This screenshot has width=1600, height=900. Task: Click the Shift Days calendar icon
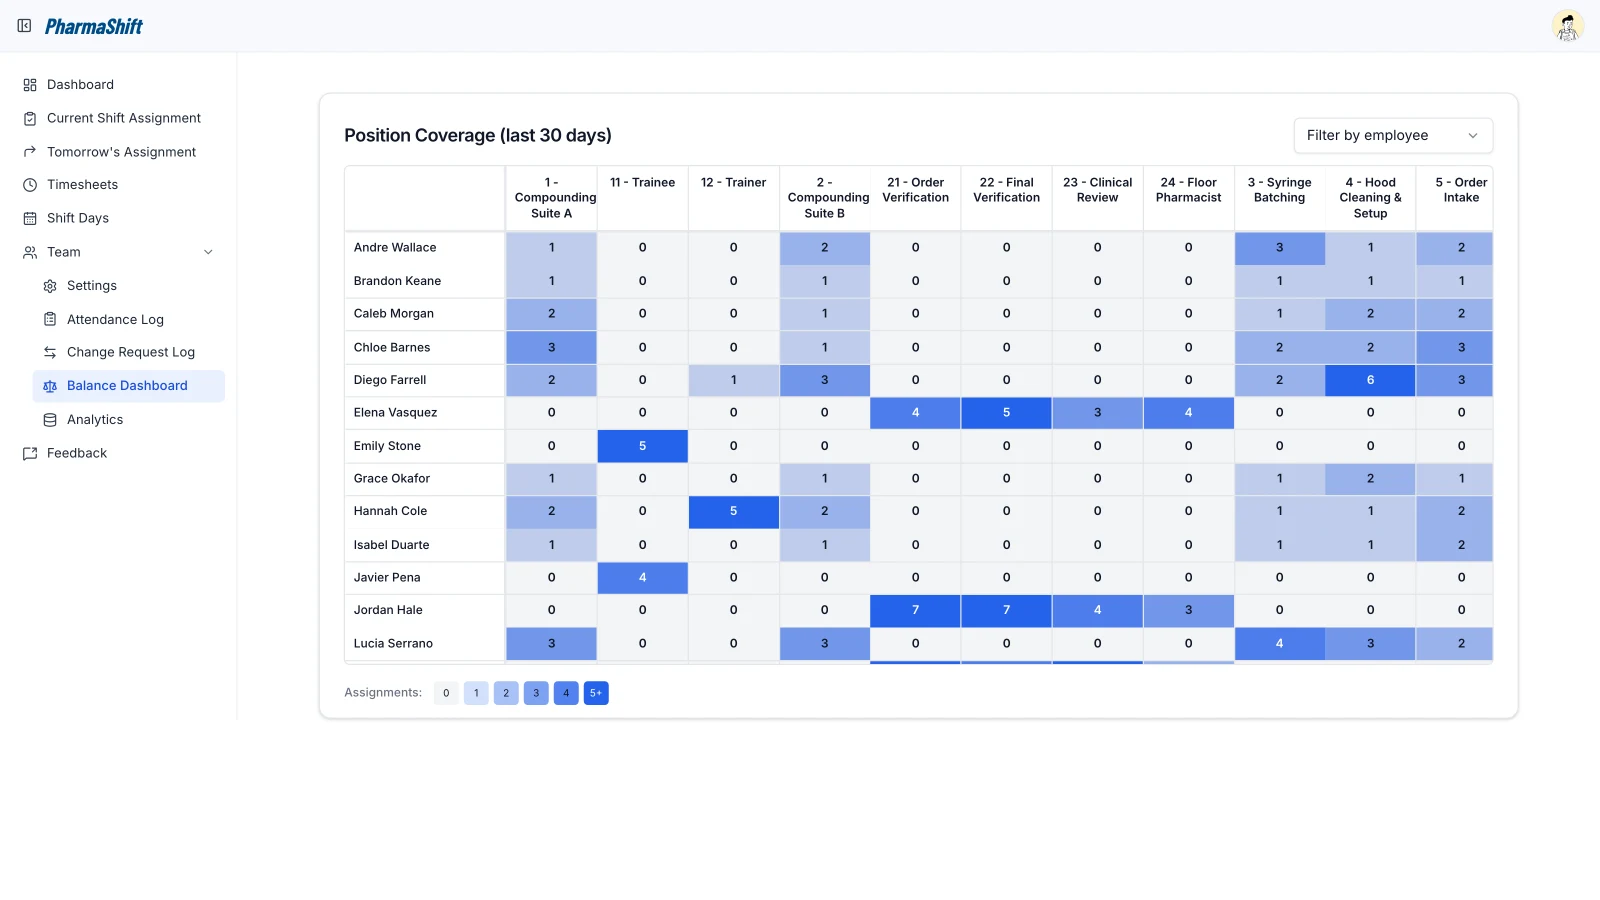[30, 218]
